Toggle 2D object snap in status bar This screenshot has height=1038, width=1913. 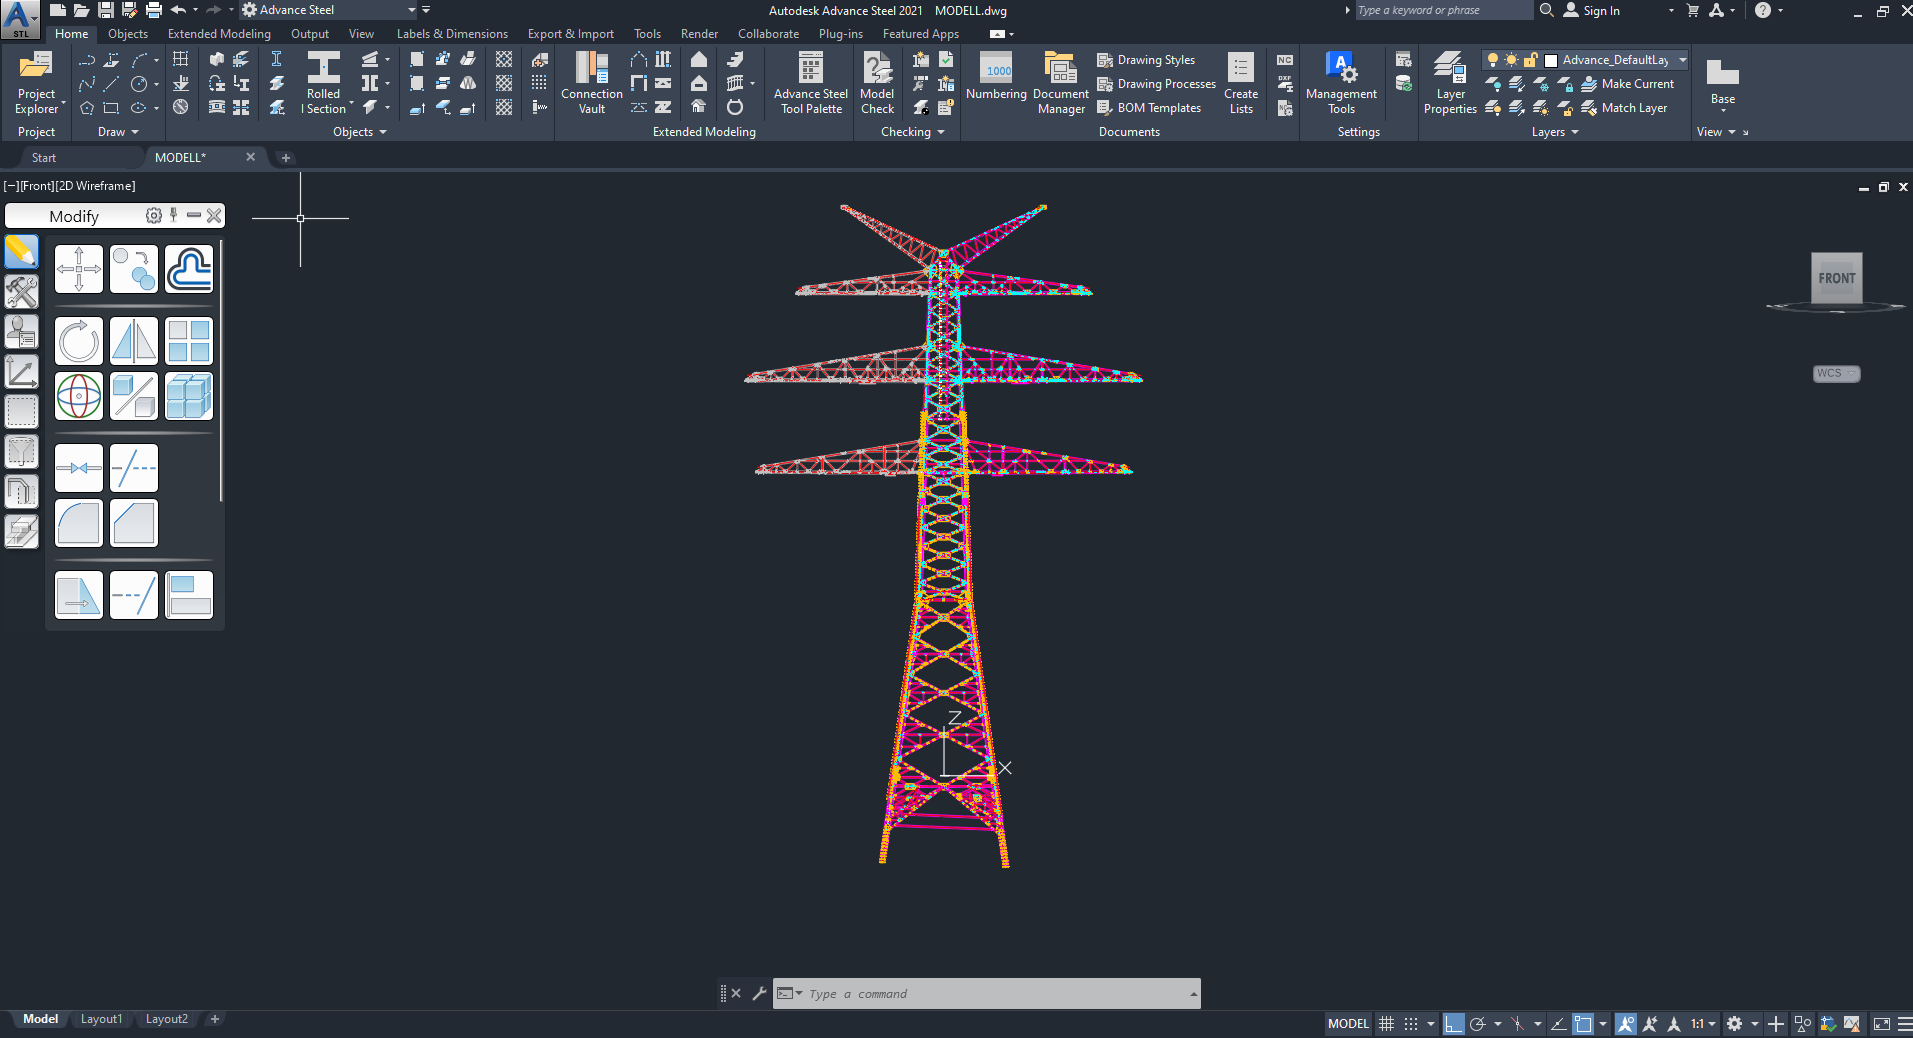tap(1583, 1023)
